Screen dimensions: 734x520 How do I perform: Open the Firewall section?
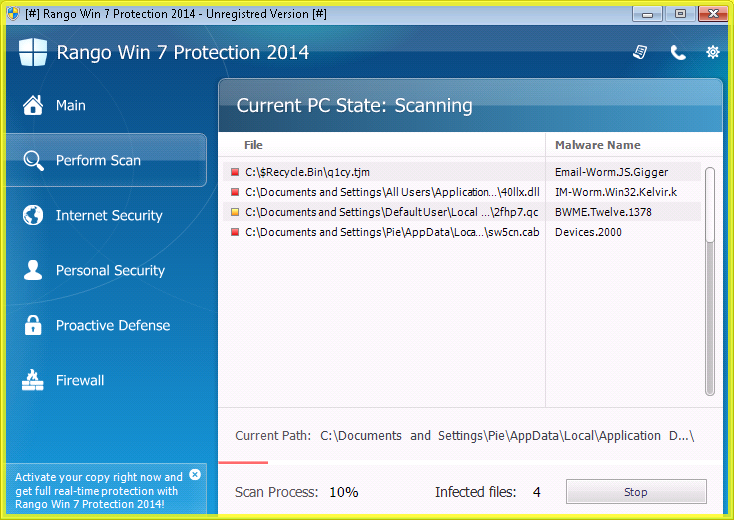pos(106,380)
